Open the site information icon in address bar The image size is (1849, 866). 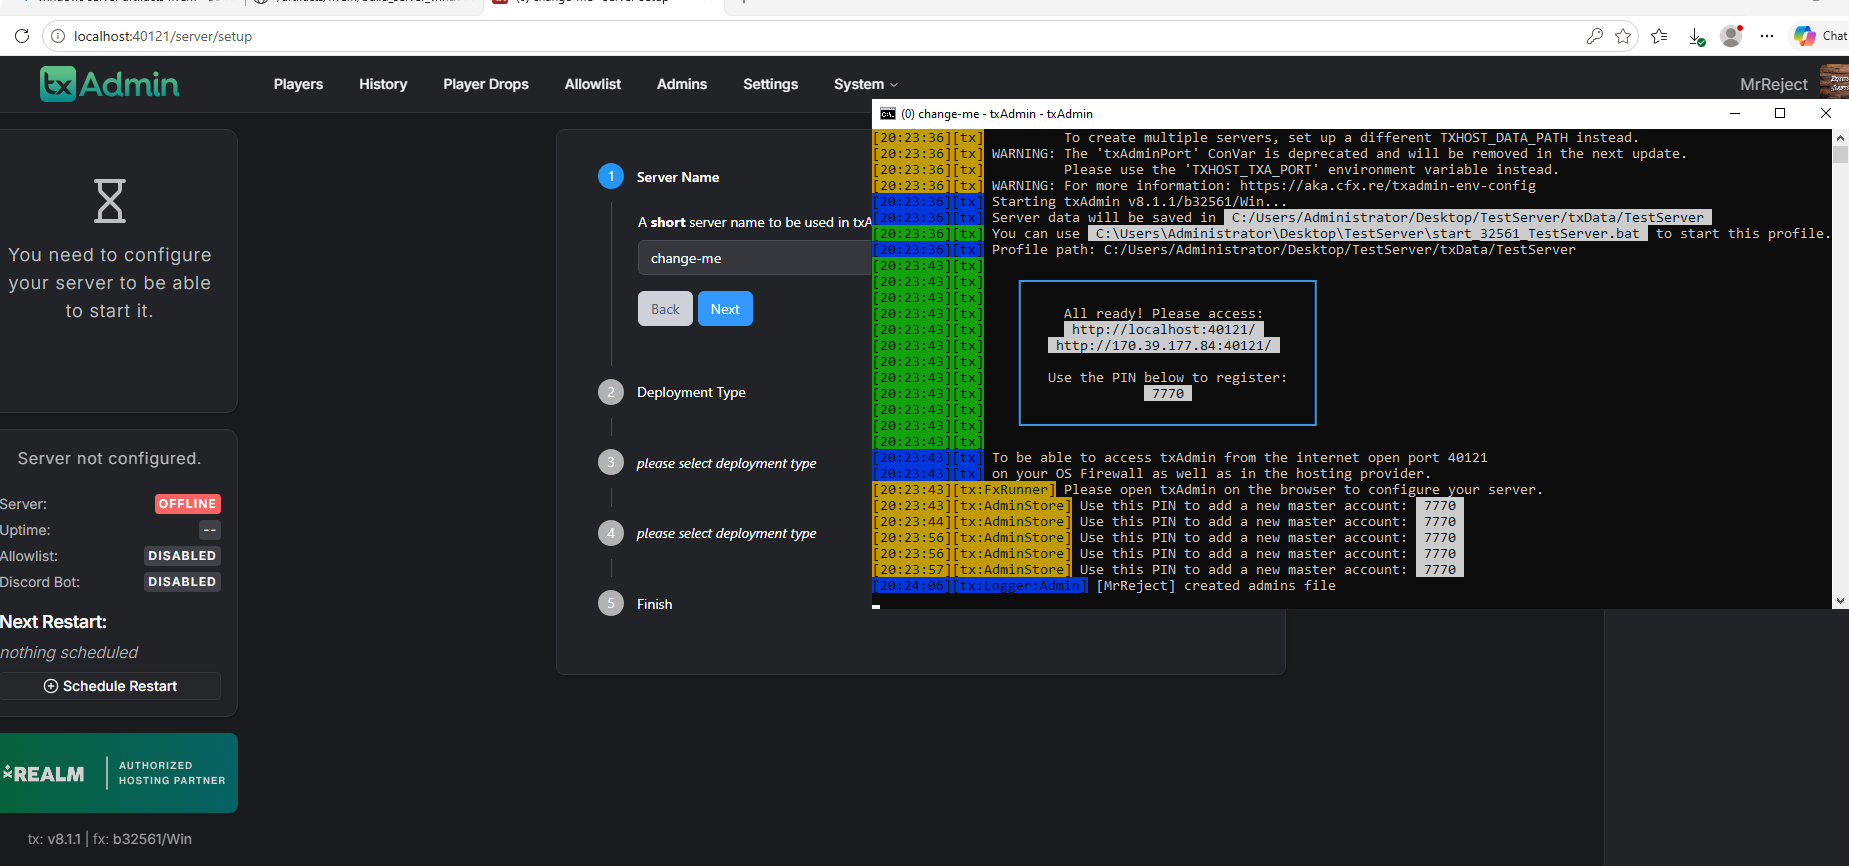[x=58, y=36]
